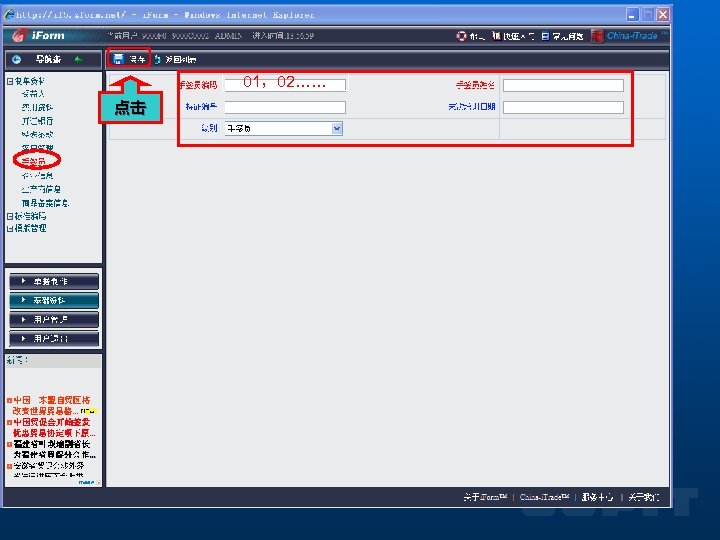Select the tree item just below 手签员
Screen dimensions: 720x540
(x=37, y=175)
